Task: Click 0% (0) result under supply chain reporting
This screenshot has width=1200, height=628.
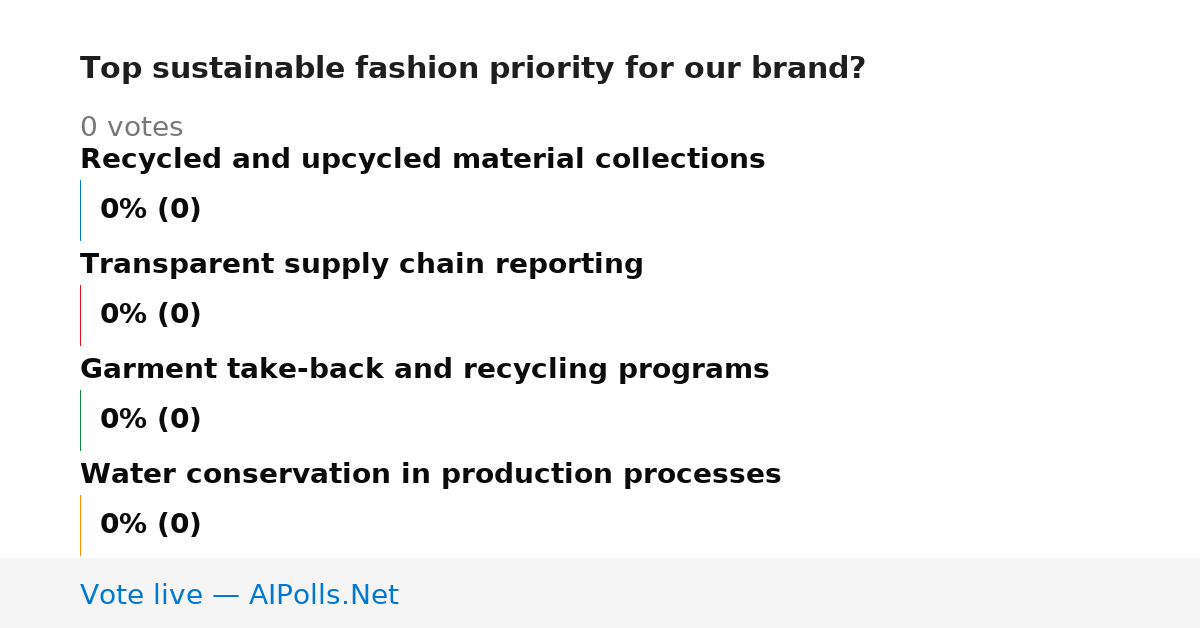Action: click(x=150, y=315)
